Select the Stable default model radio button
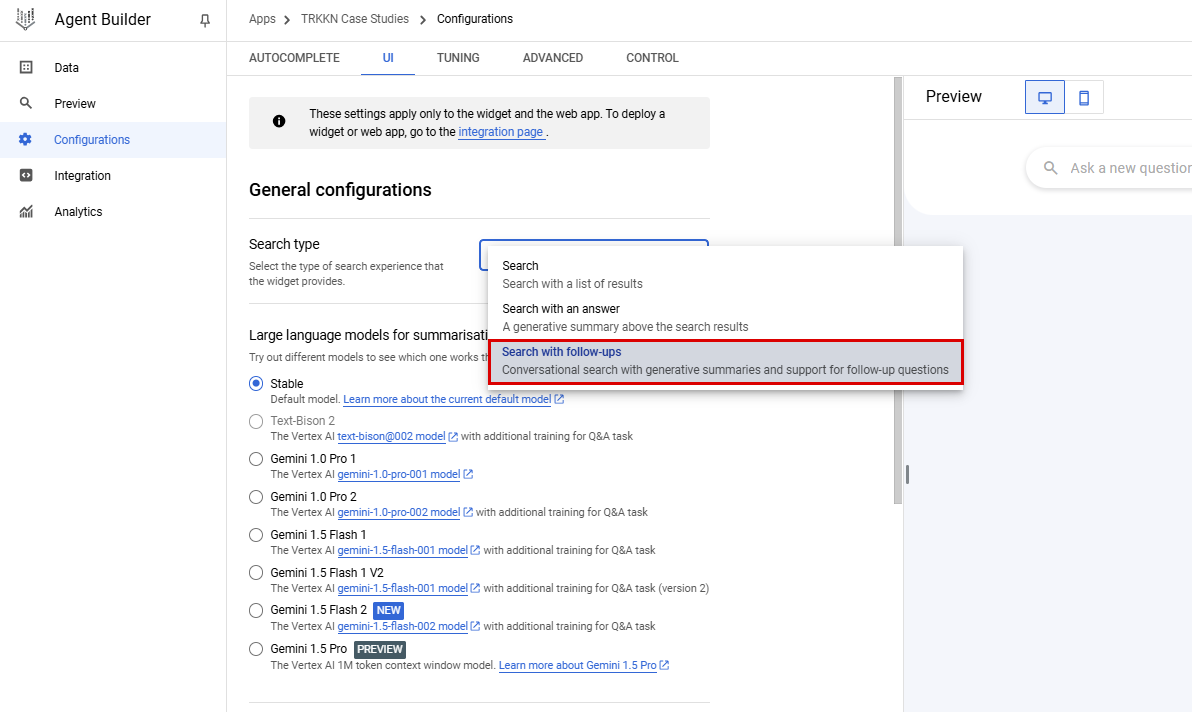Viewport: 1192px width, 712px height. 255,383
